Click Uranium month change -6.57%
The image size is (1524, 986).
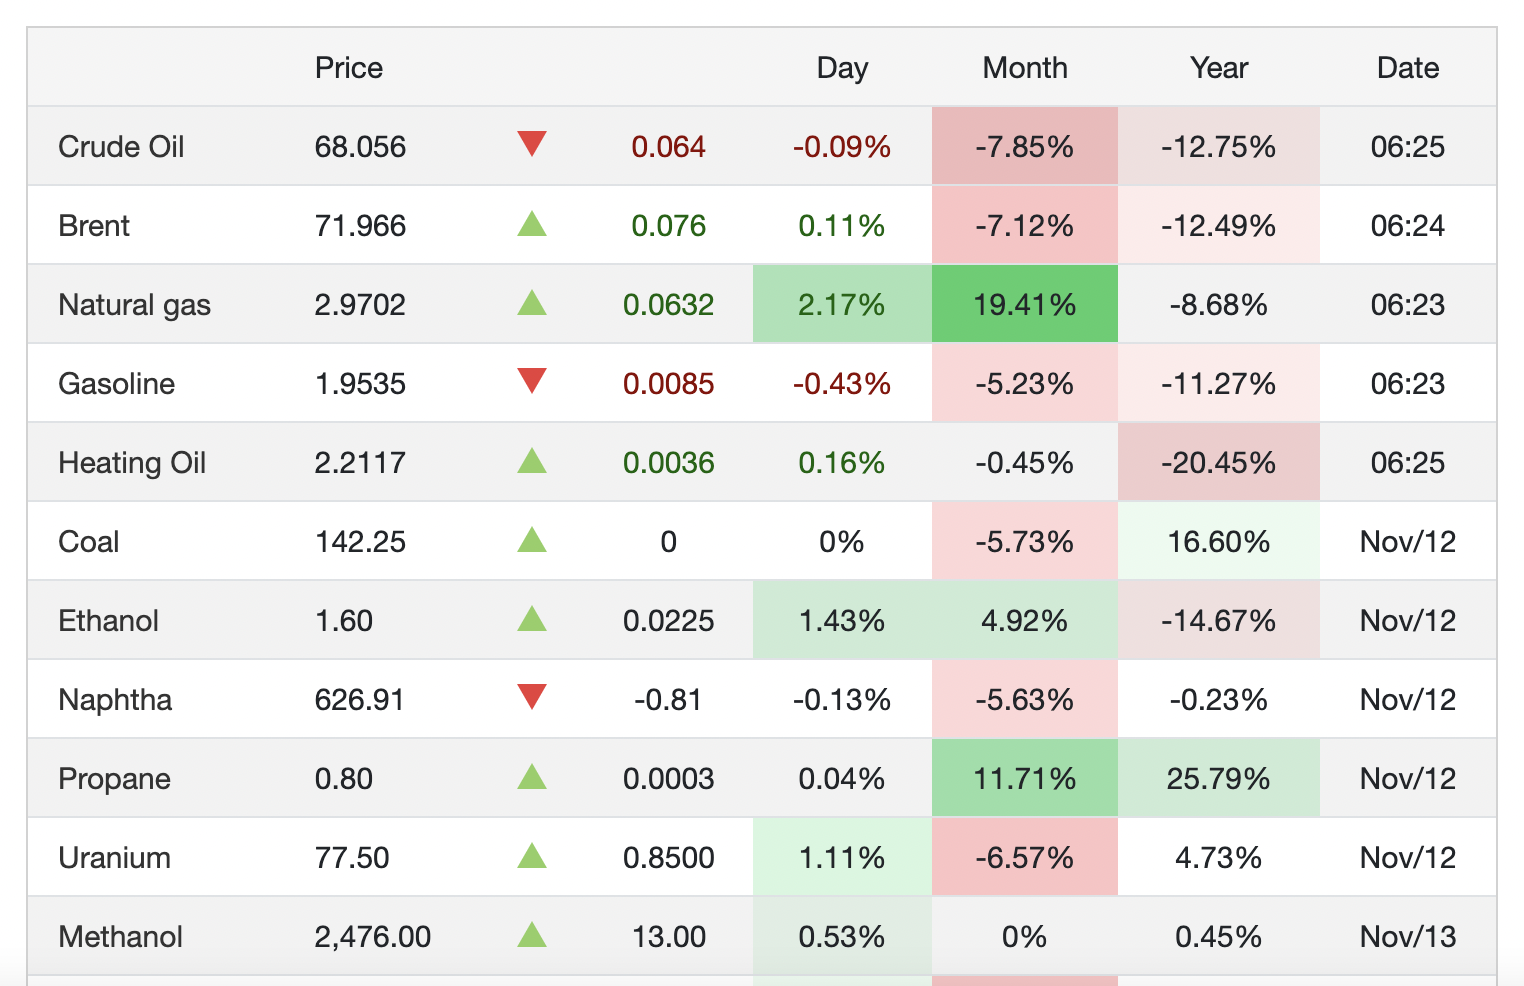pyautogui.click(x=1025, y=858)
